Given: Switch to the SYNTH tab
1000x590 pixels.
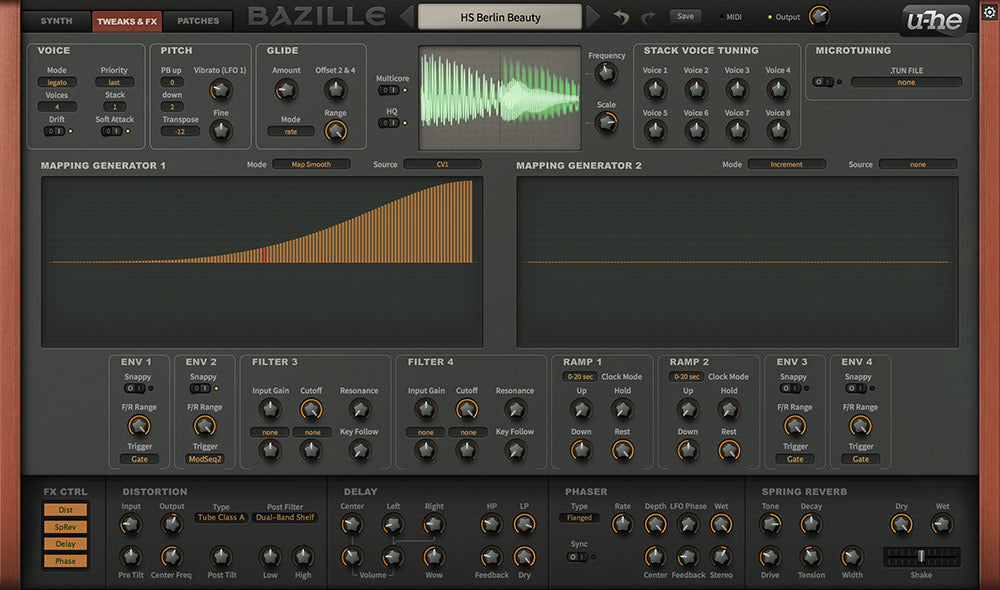Looking at the screenshot, I should click(x=56, y=21).
